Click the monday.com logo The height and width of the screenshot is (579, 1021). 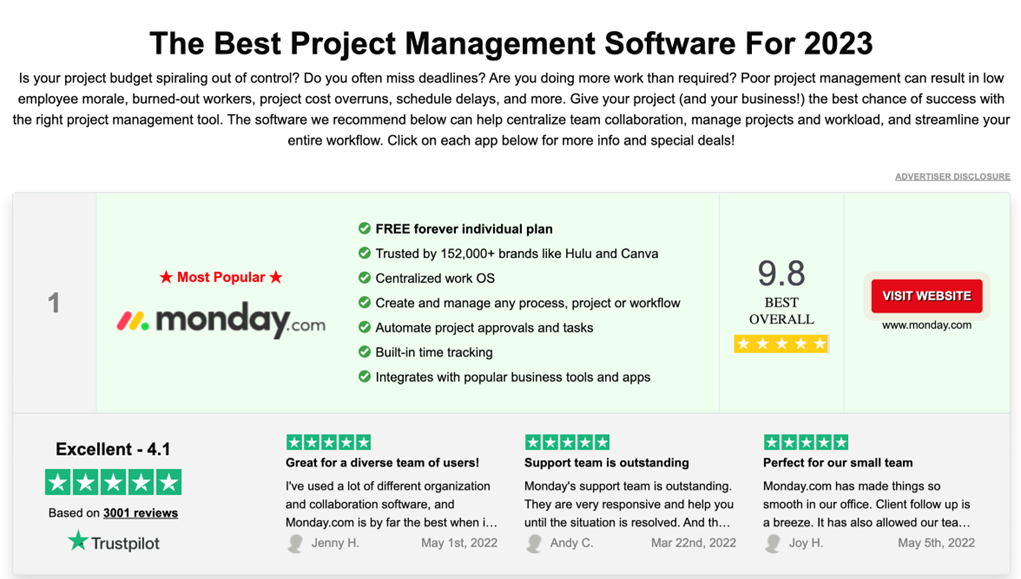pos(221,320)
